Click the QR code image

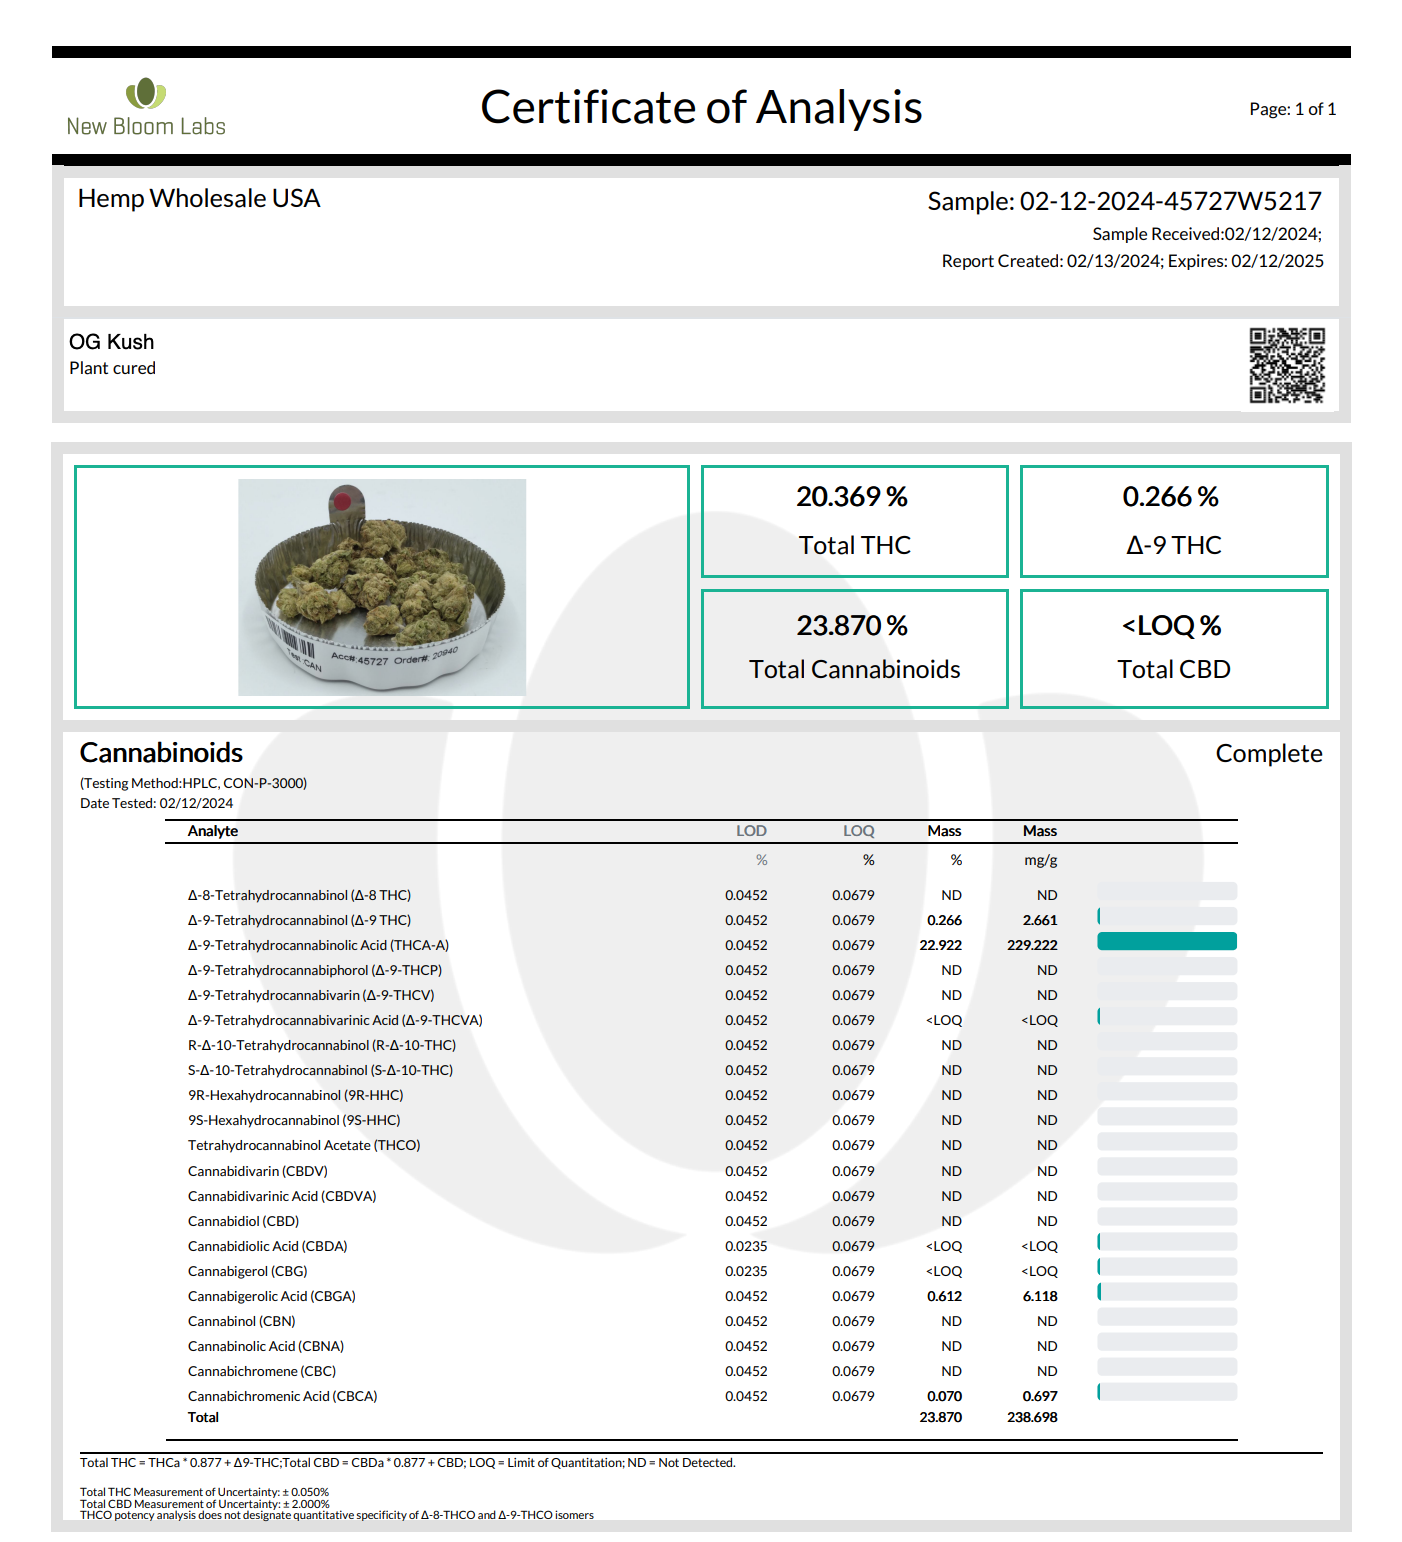1287,365
